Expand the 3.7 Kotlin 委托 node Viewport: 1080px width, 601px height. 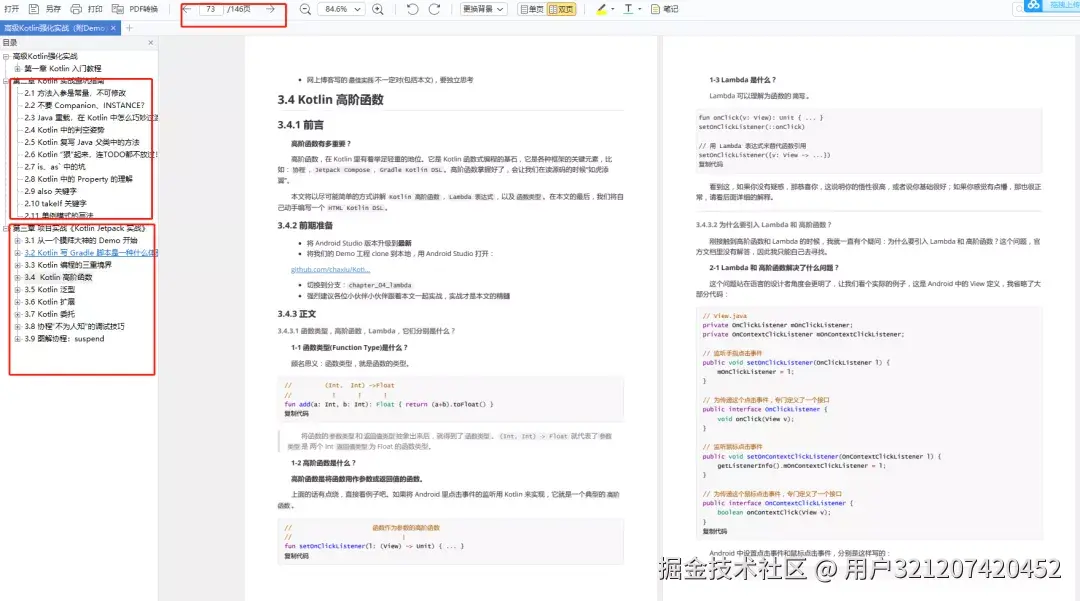[17, 315]
